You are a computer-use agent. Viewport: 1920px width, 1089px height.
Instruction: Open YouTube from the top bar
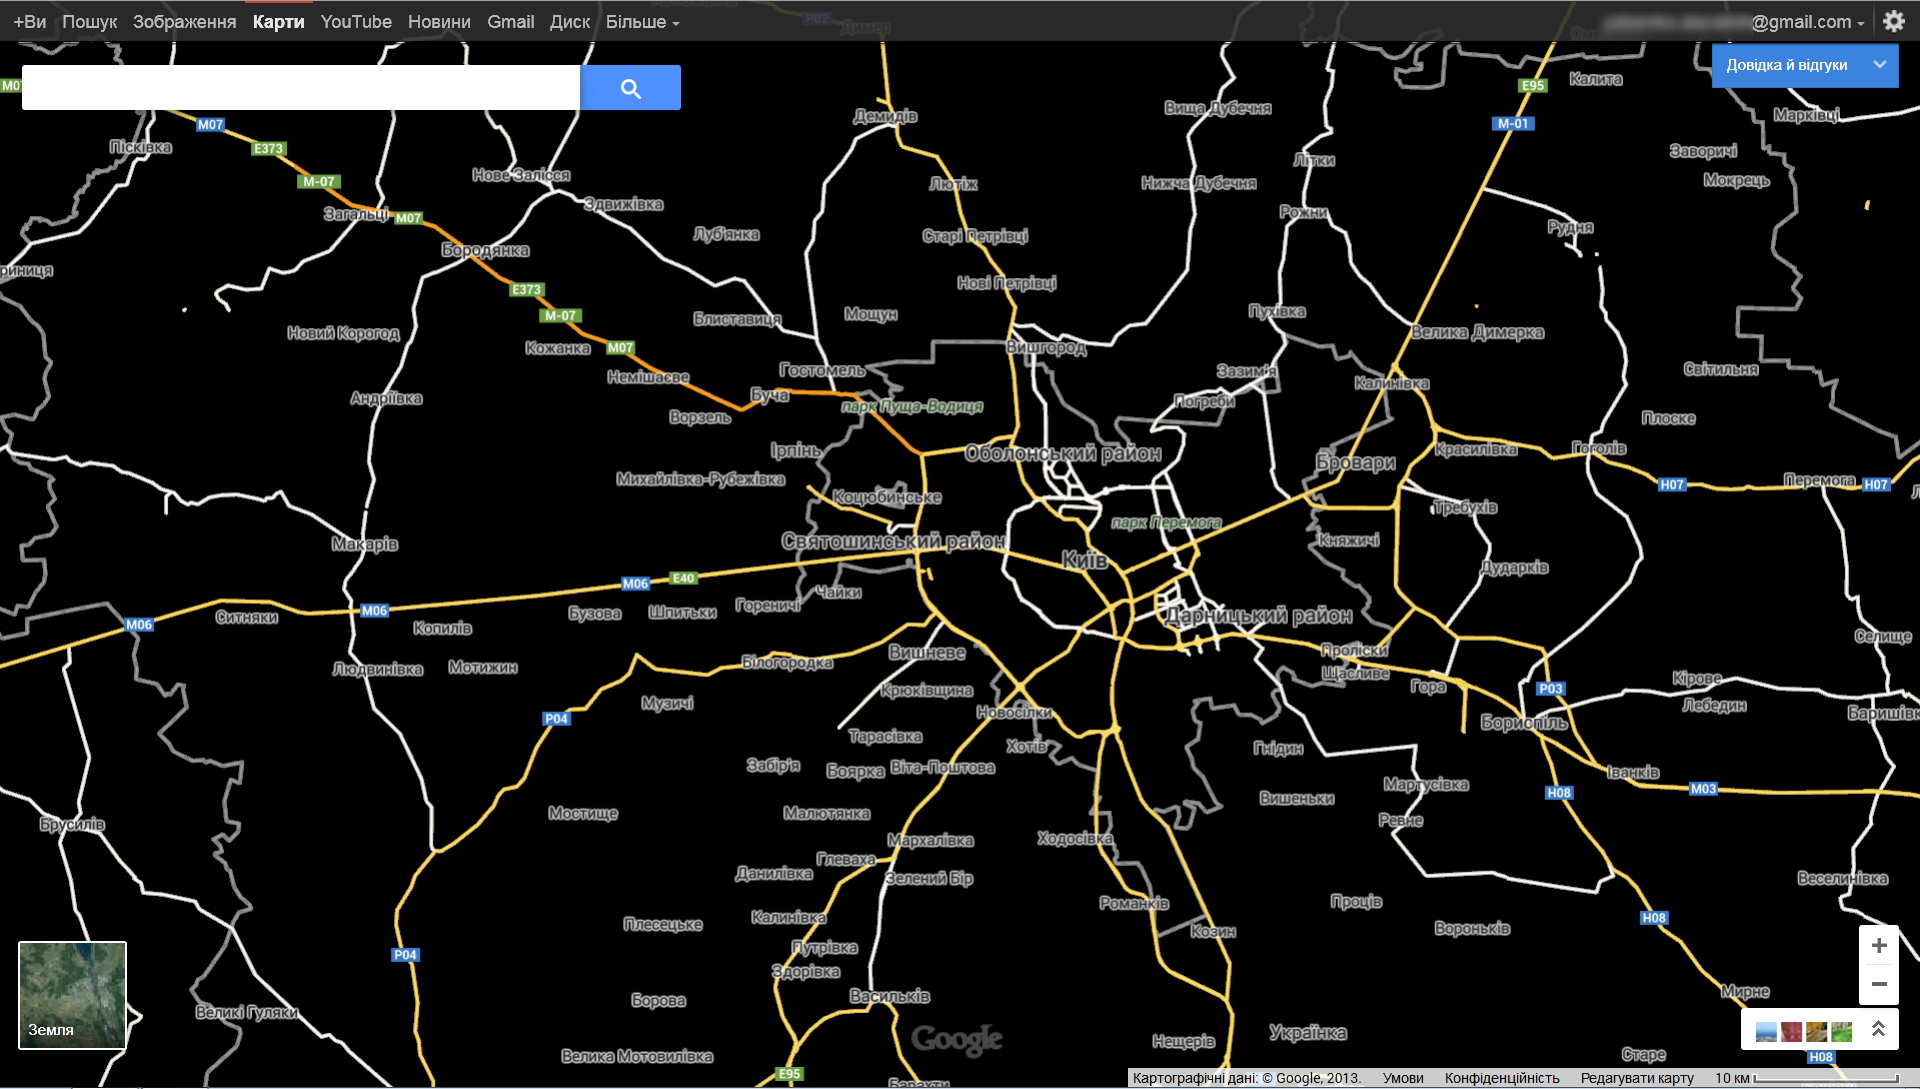356,22
